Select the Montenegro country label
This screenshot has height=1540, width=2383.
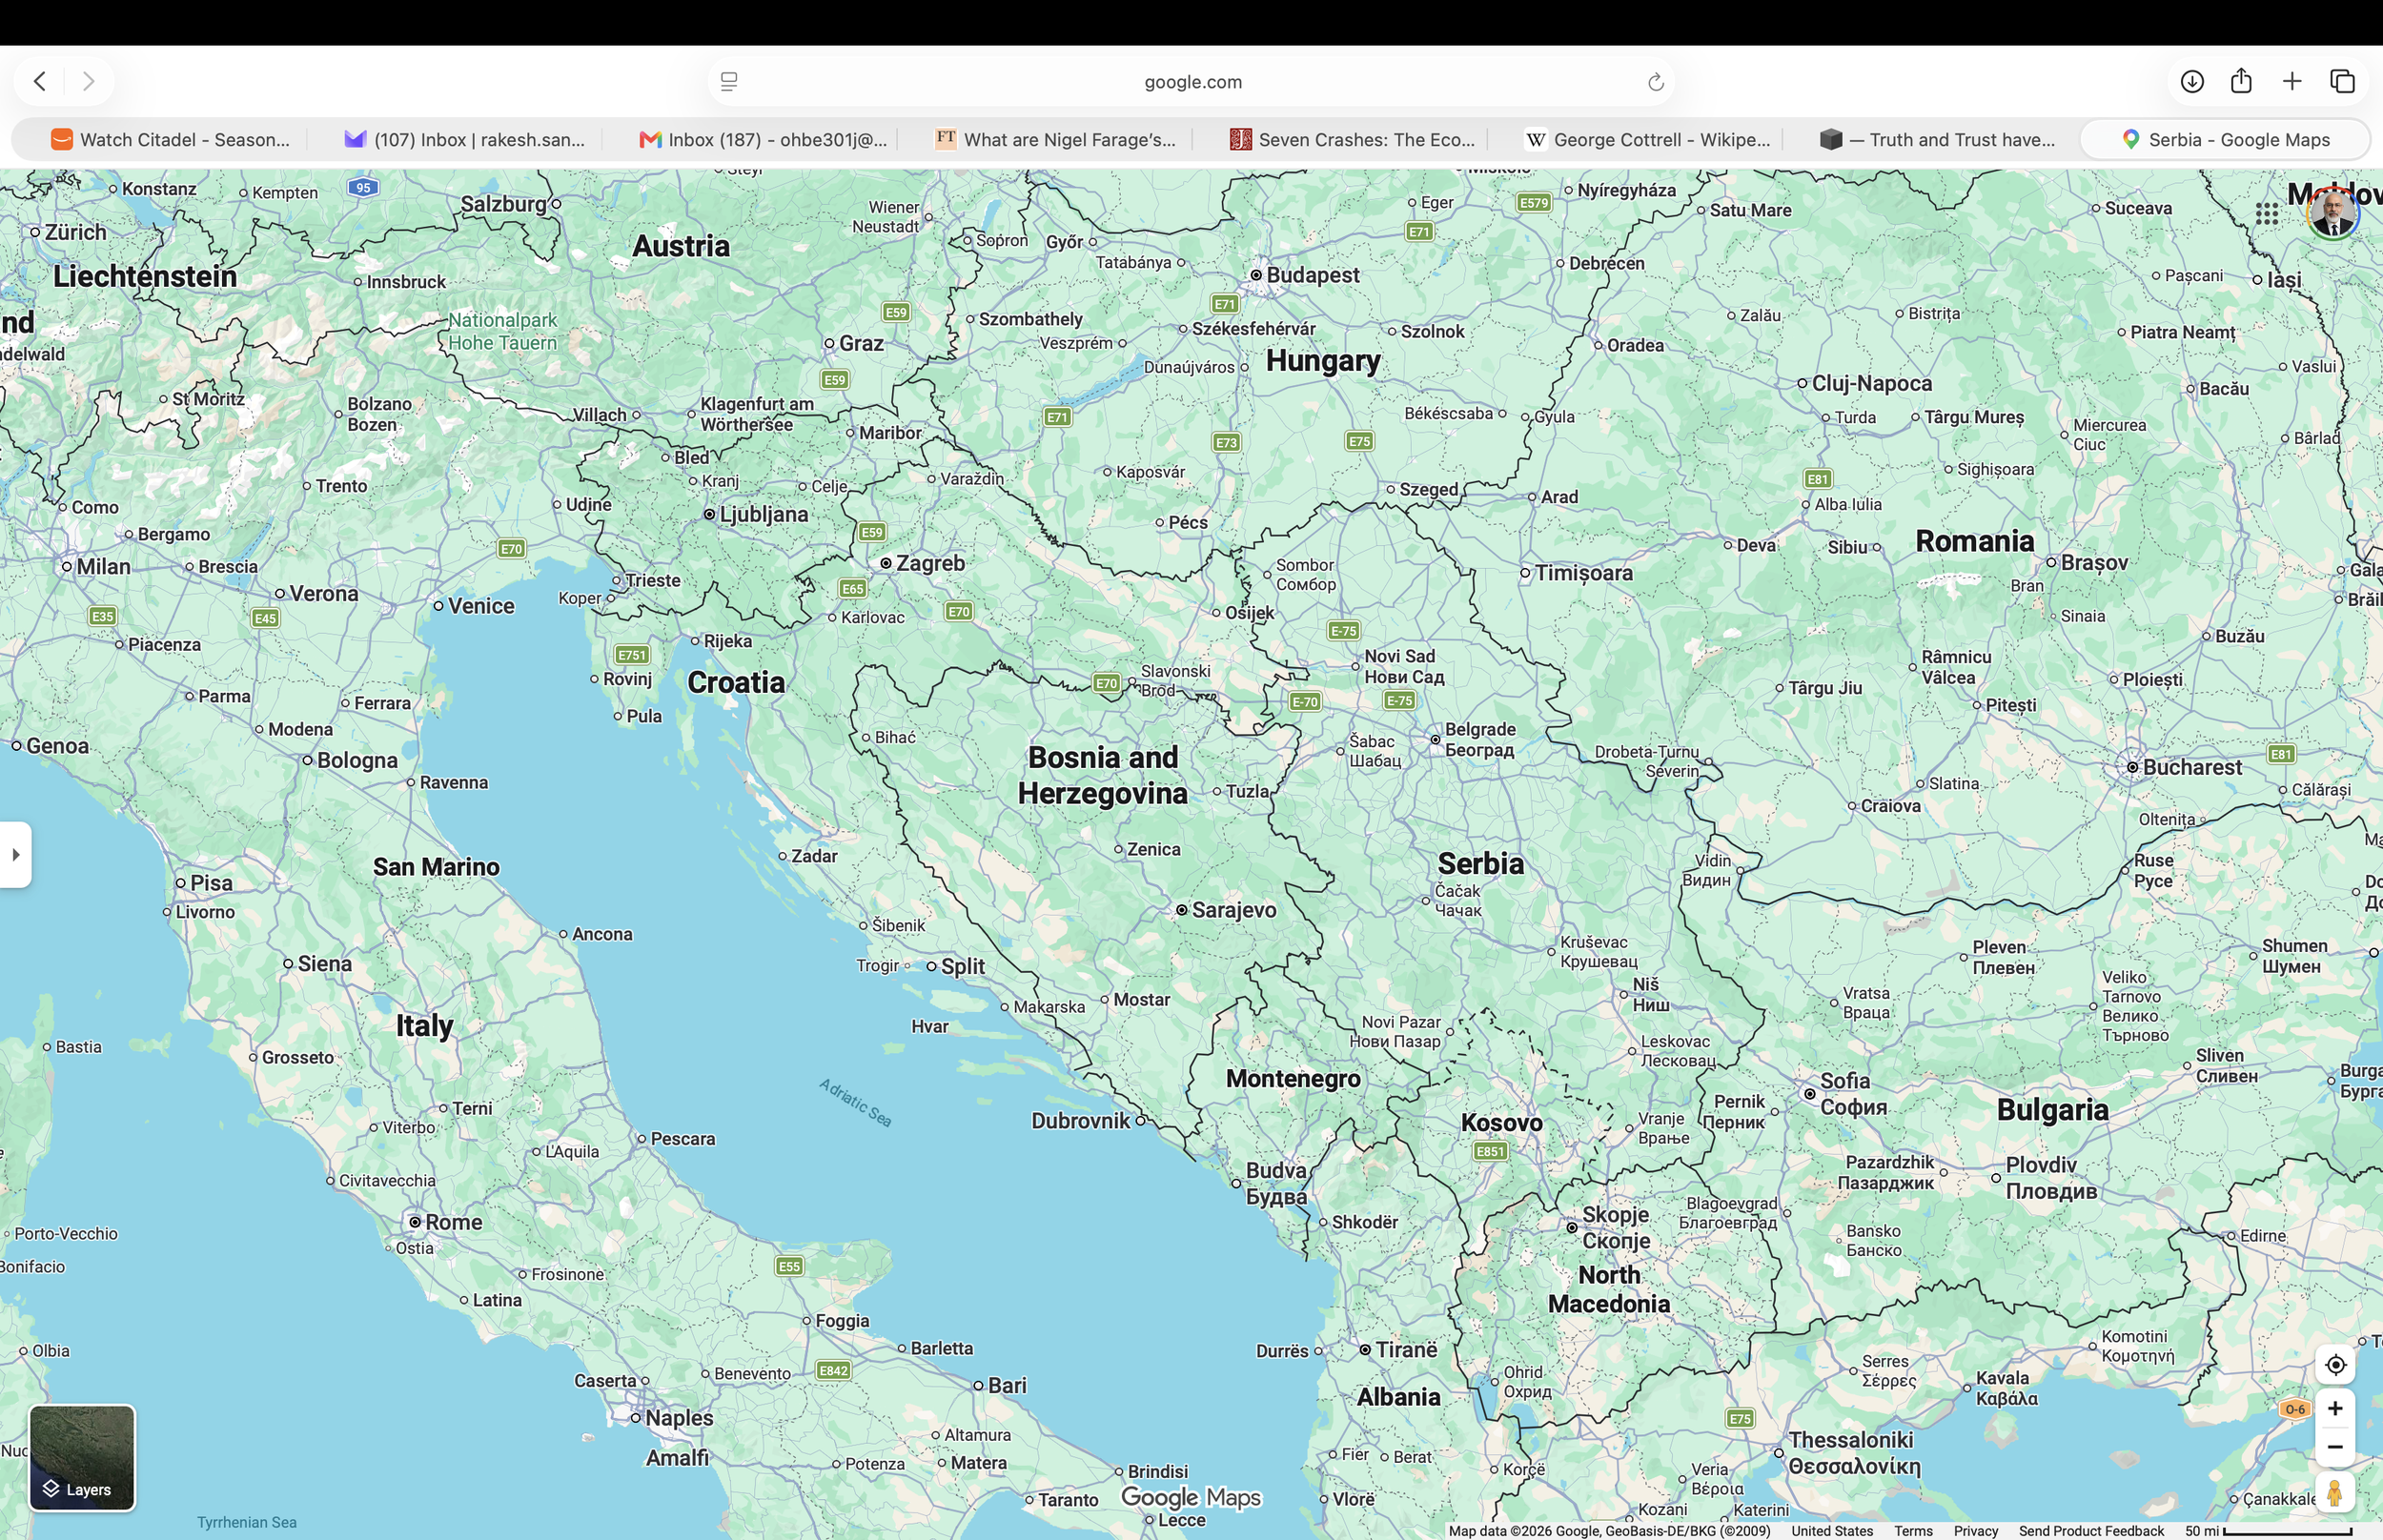coord(1293,1079)
